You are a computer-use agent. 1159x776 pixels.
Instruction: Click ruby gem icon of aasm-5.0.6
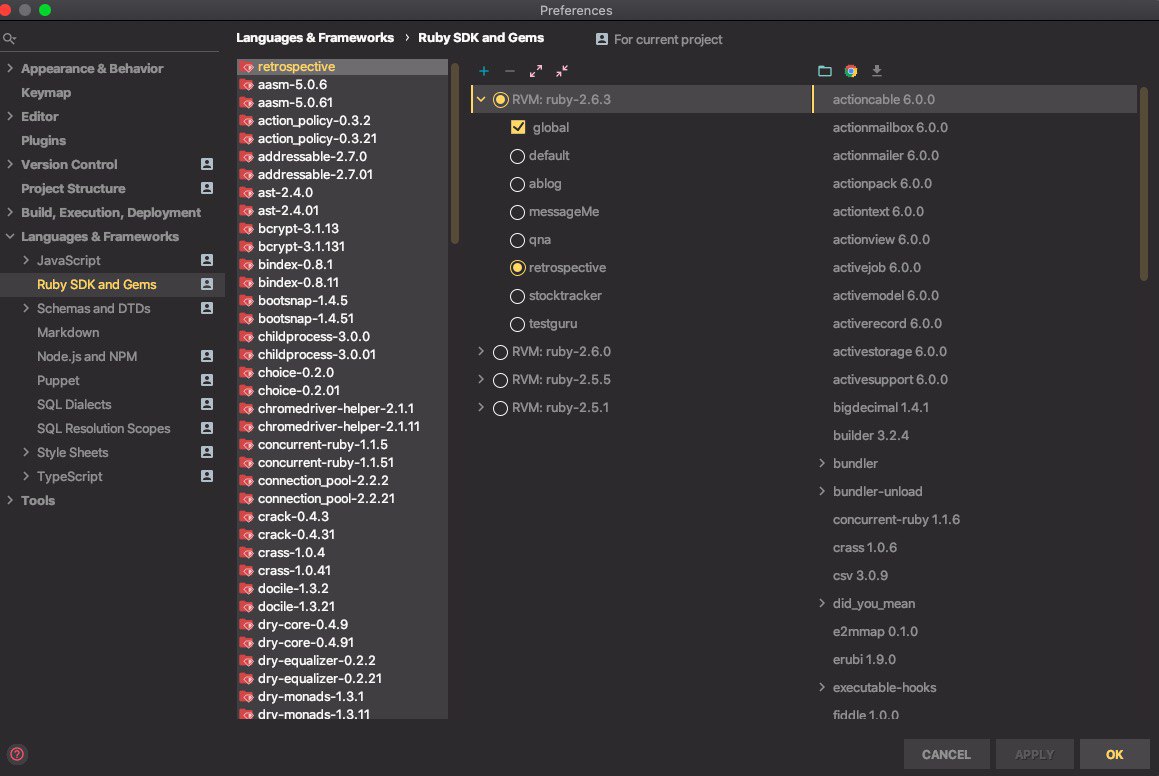(x=247, y=85)
